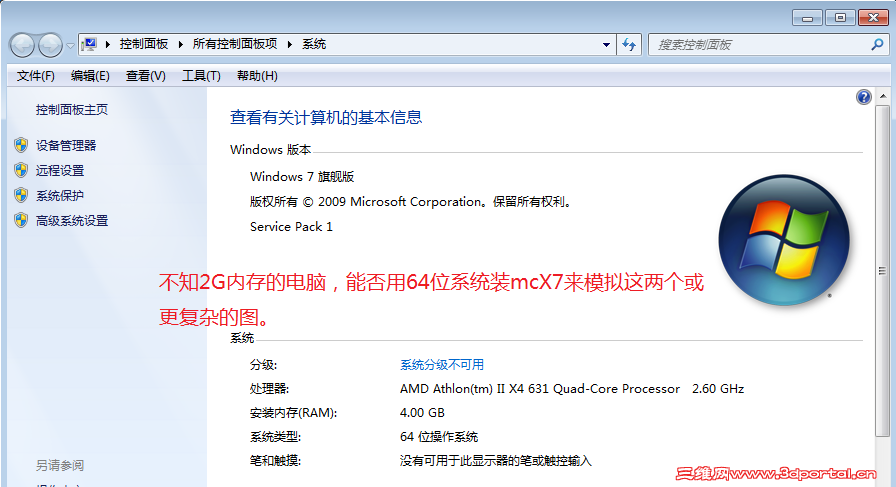Click the 没有可用于此显示器的笔或触控输入 text
The width and height of the screenshot is (896, 487).
click(x=495, y=461)
